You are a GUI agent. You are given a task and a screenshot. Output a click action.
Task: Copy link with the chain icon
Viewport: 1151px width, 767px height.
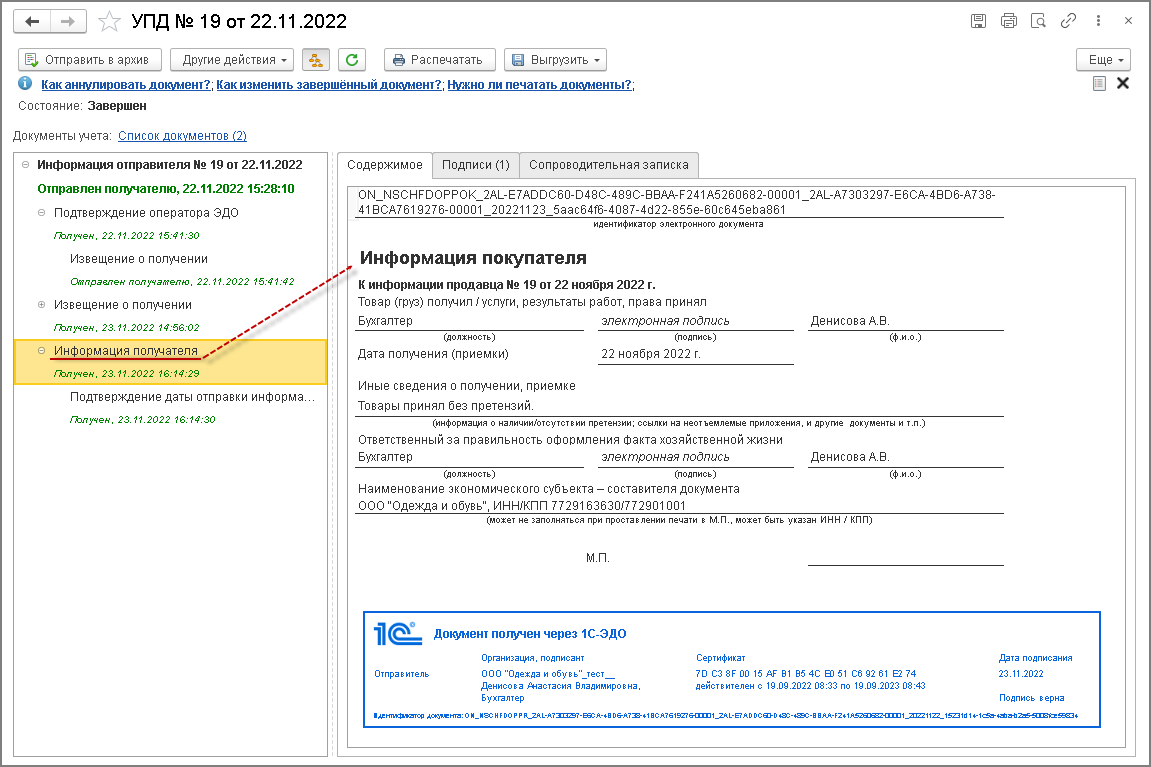[1068, 21]
